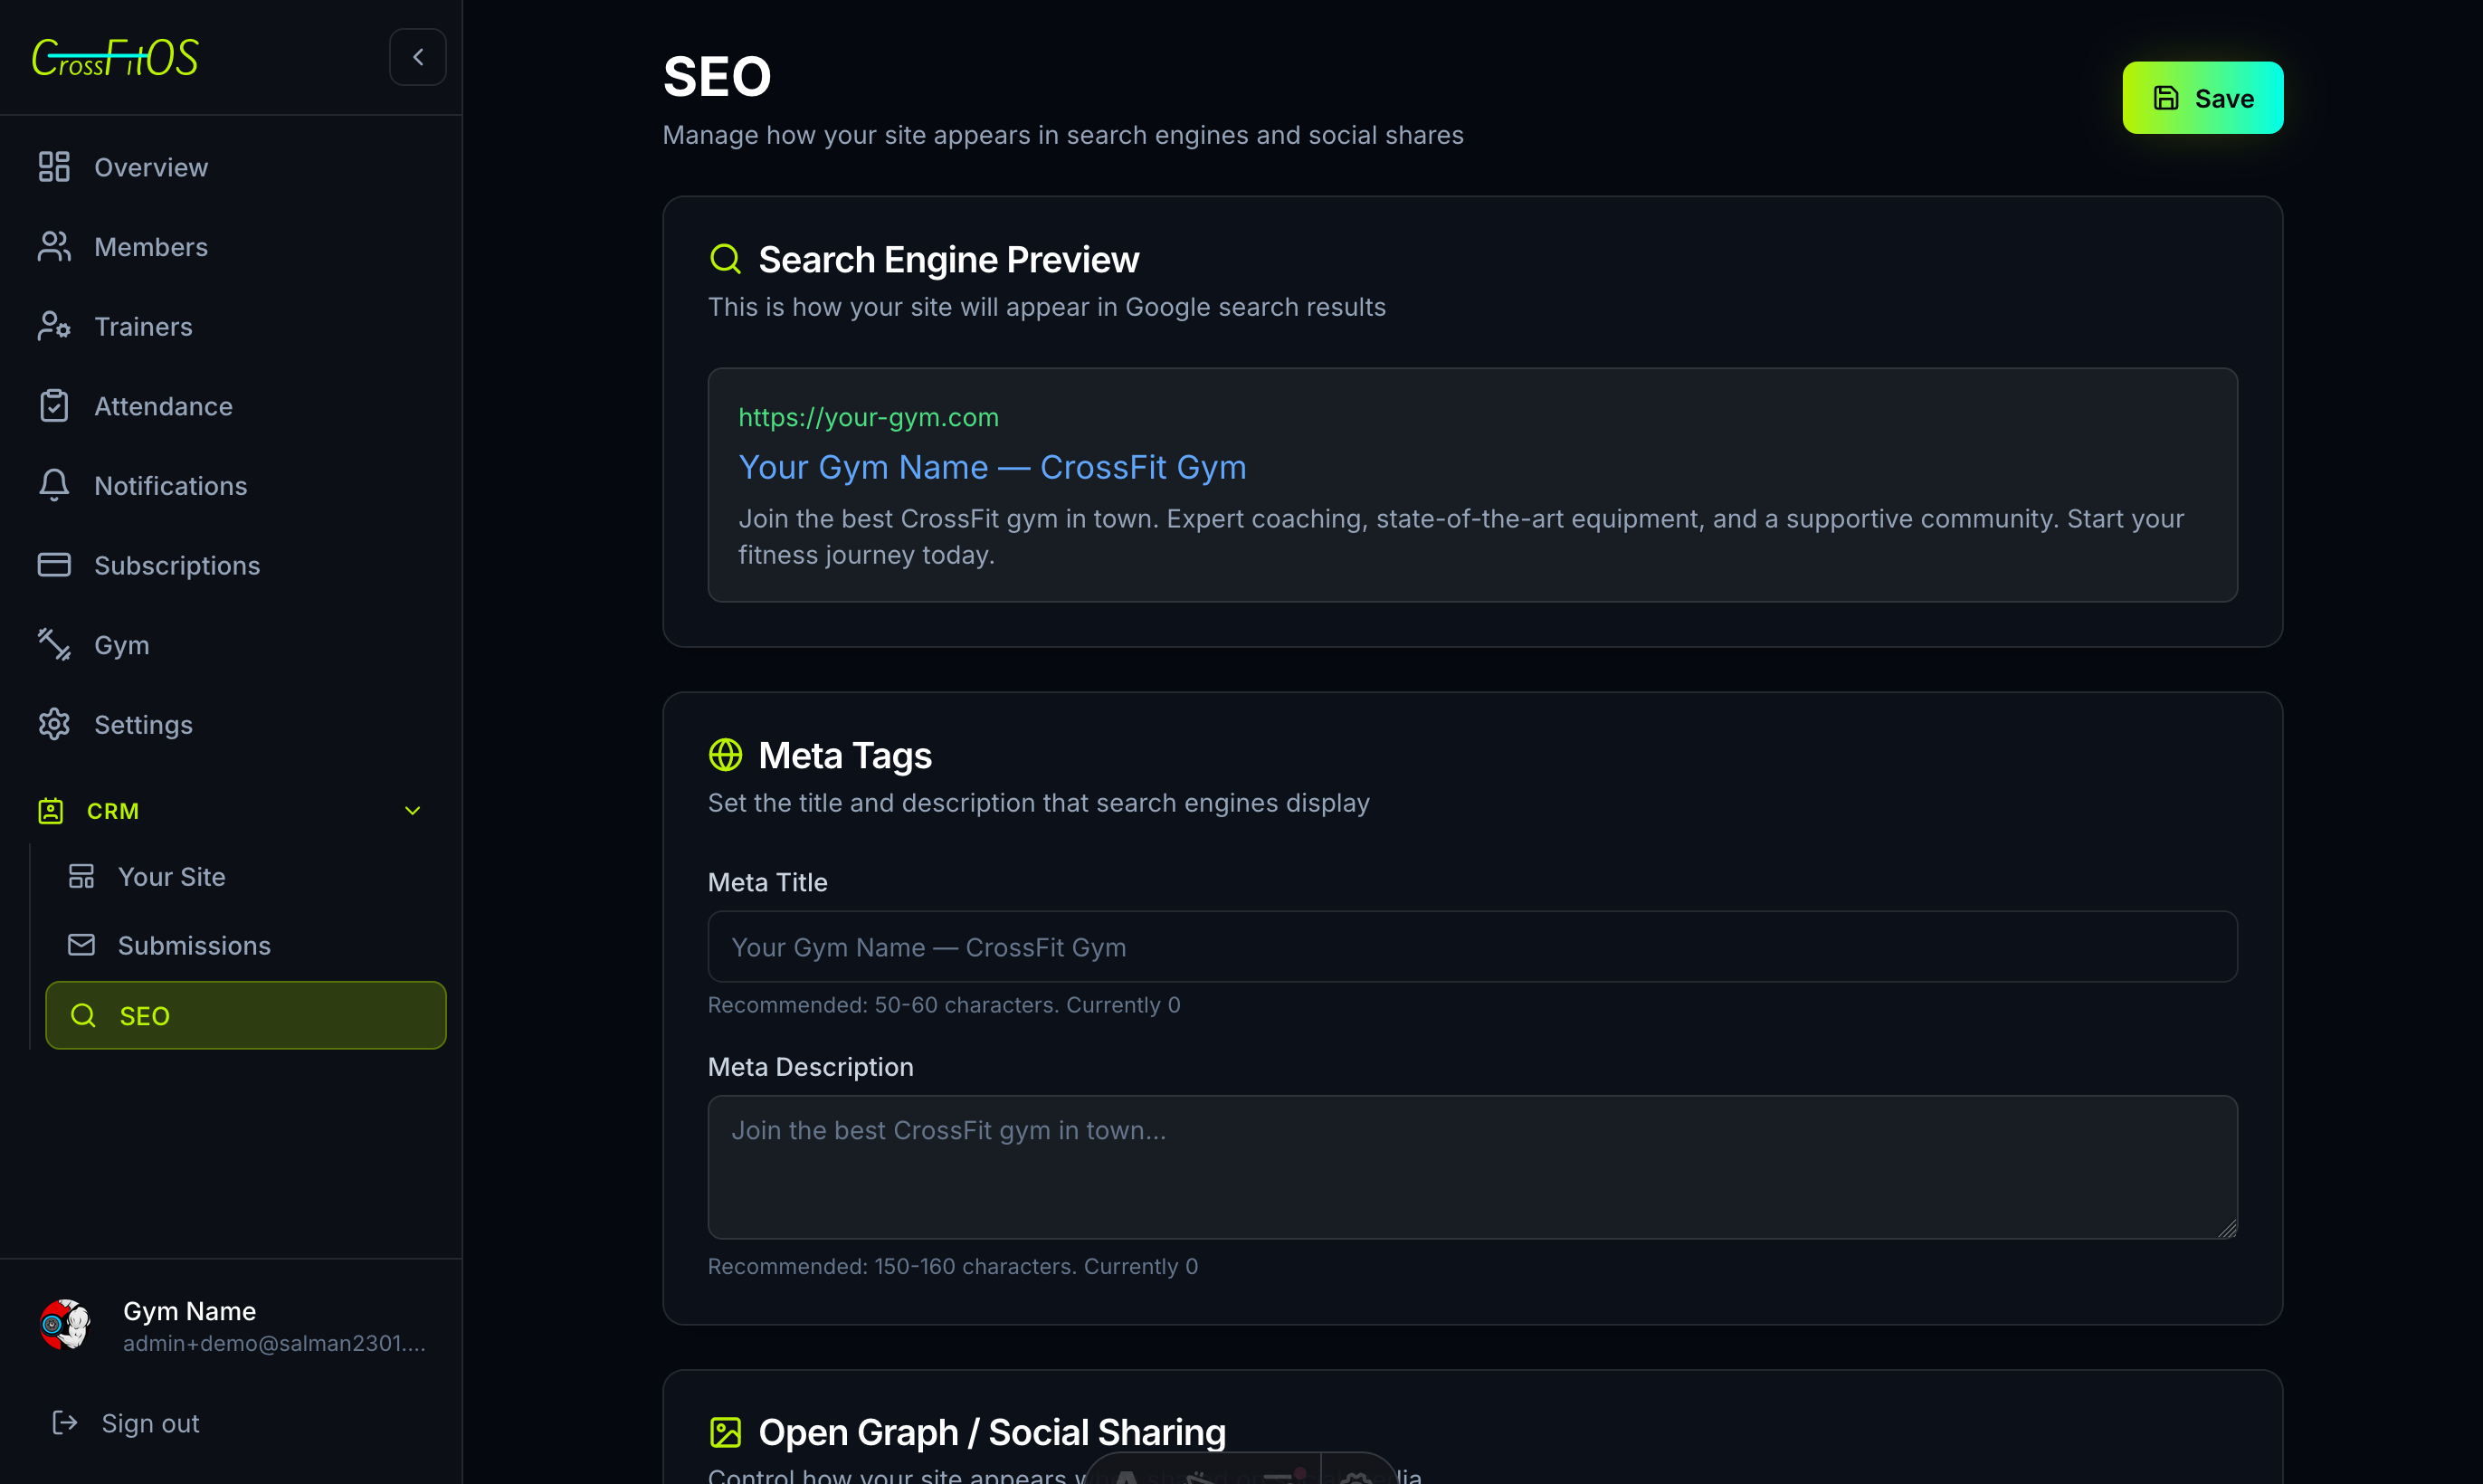Click the admin+demo email address

(x=274, y=1344)
